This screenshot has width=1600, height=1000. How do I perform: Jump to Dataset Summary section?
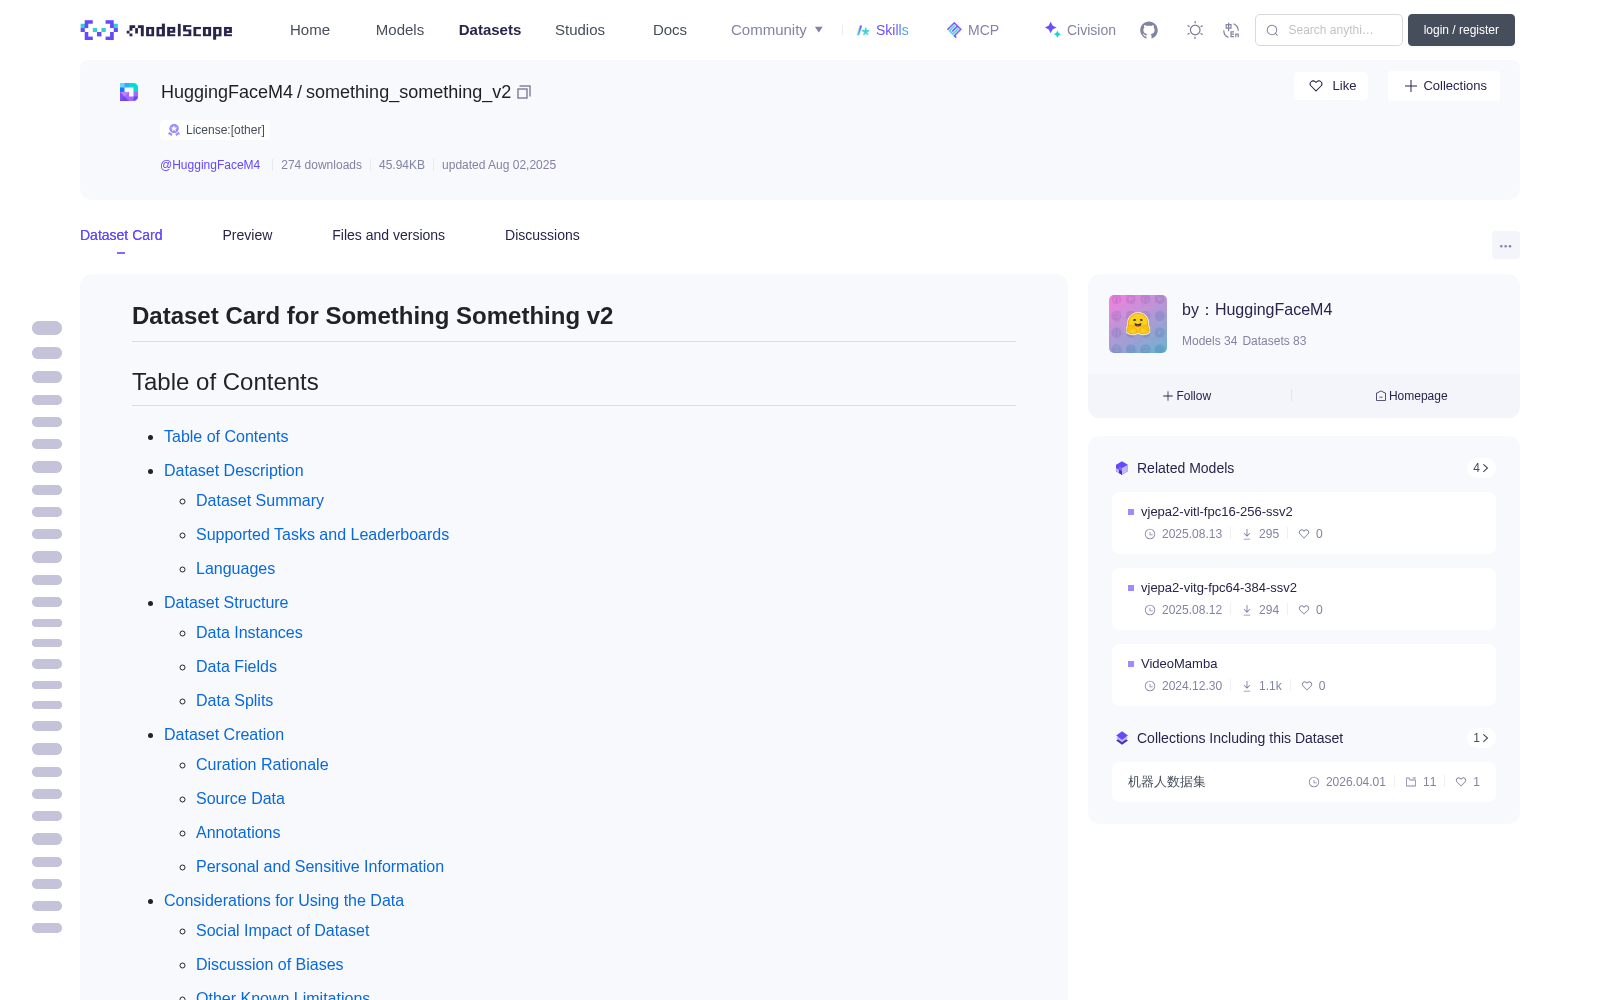260,500
